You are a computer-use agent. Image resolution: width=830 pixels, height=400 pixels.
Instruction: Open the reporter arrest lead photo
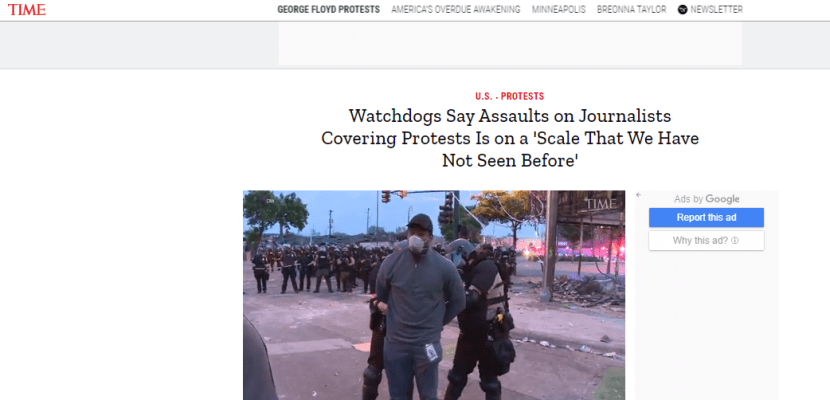434,295
